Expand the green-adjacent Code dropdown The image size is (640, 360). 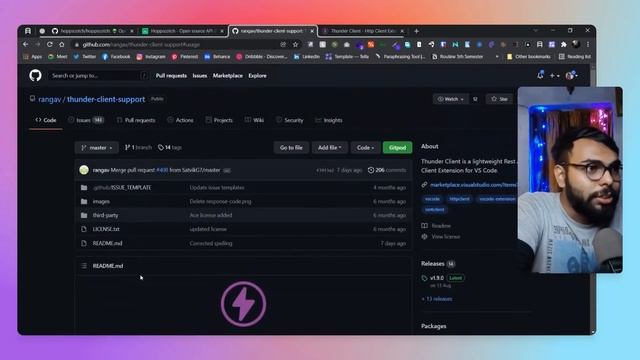click(365, 147)
